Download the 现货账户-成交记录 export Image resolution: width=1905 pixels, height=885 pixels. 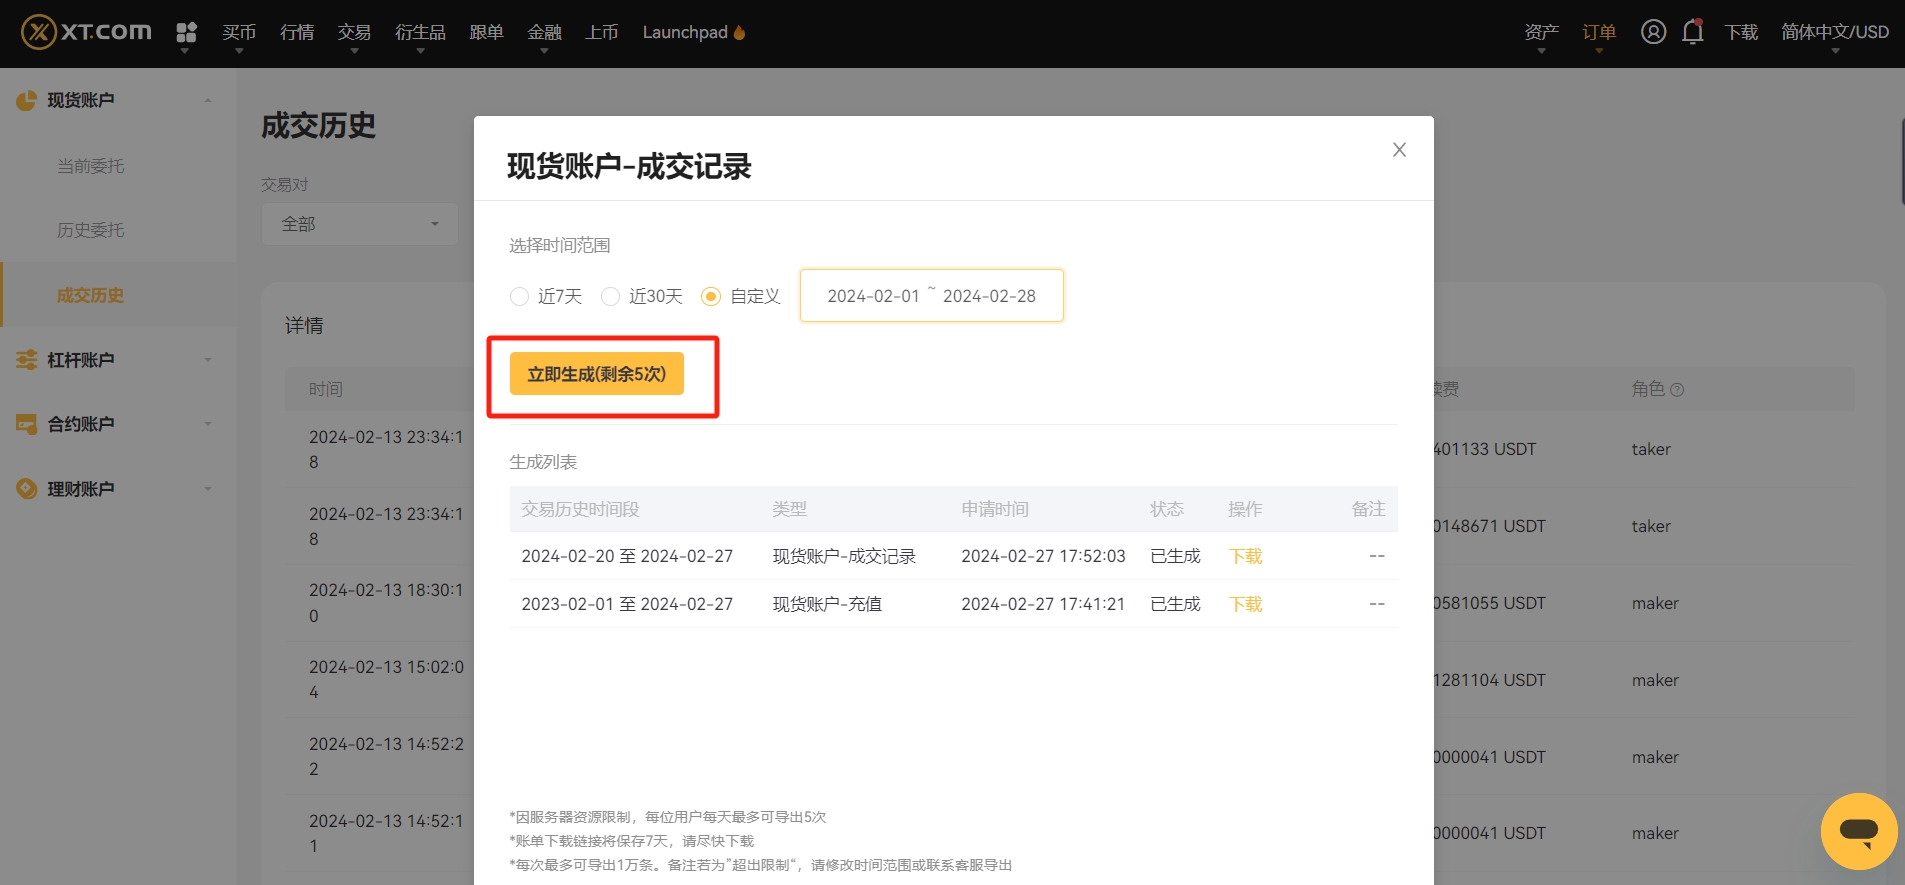pyautogui.click(x=1245, y=556)
